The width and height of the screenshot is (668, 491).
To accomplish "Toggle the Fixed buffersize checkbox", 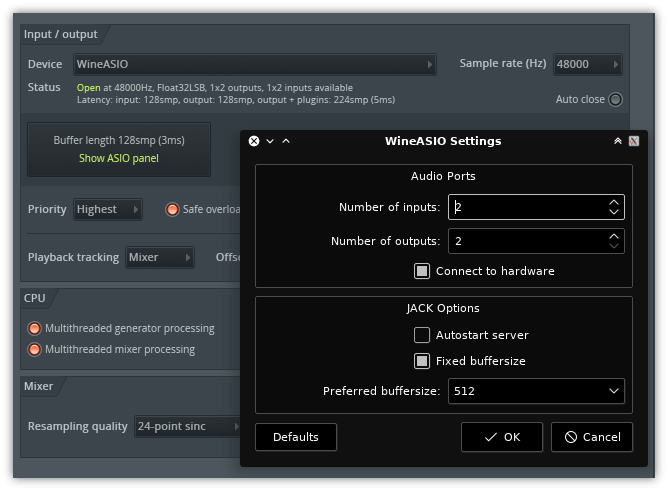I will click(x=422, y=361).
